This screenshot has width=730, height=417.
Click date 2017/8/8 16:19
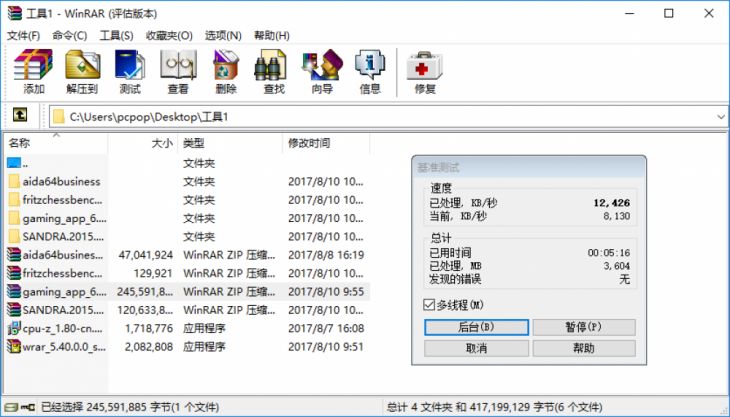pyautogui.click(x=326, y=255)
